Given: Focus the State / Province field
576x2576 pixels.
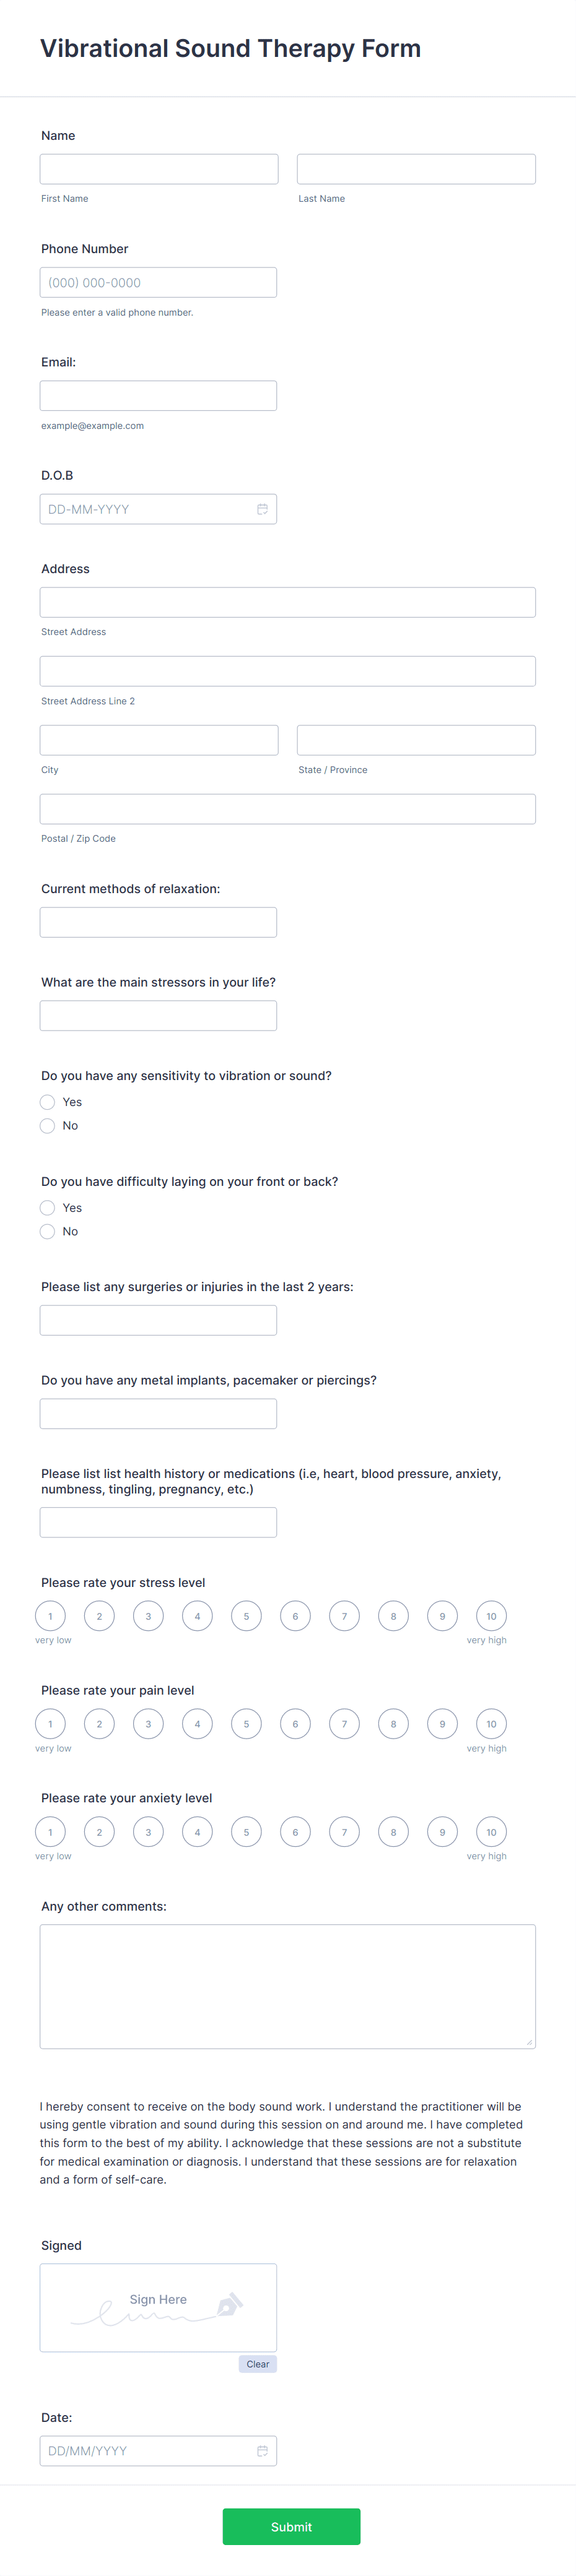Looking at the screenshot, I should pyautogui.click(x=416, y=739).
